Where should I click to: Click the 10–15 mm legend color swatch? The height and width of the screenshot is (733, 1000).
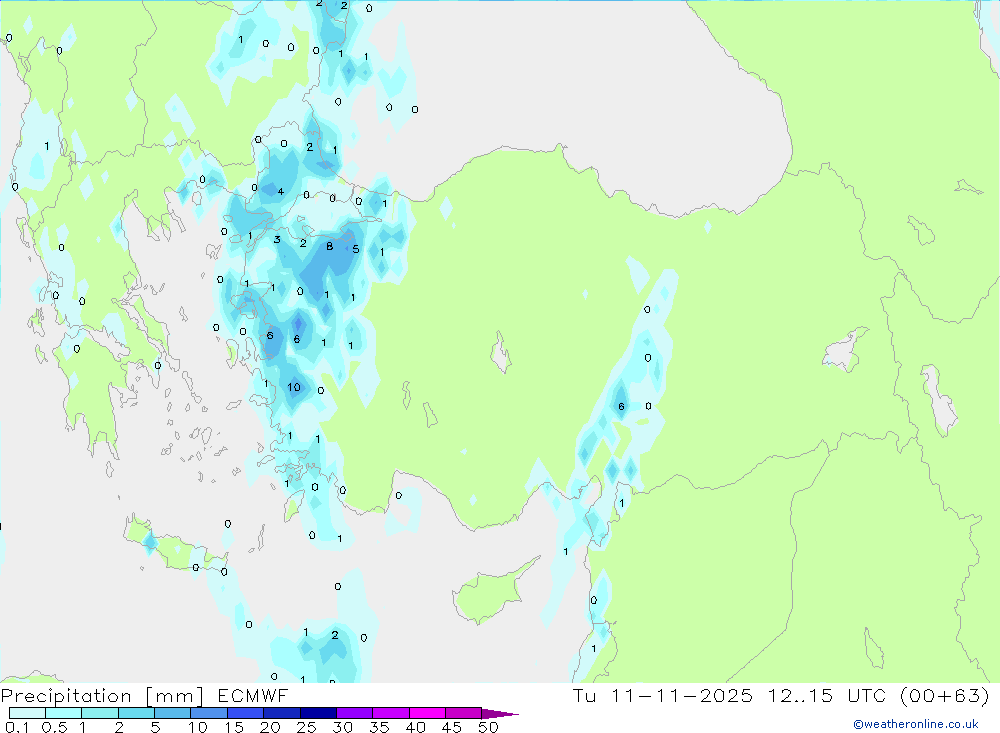point(209,713)
